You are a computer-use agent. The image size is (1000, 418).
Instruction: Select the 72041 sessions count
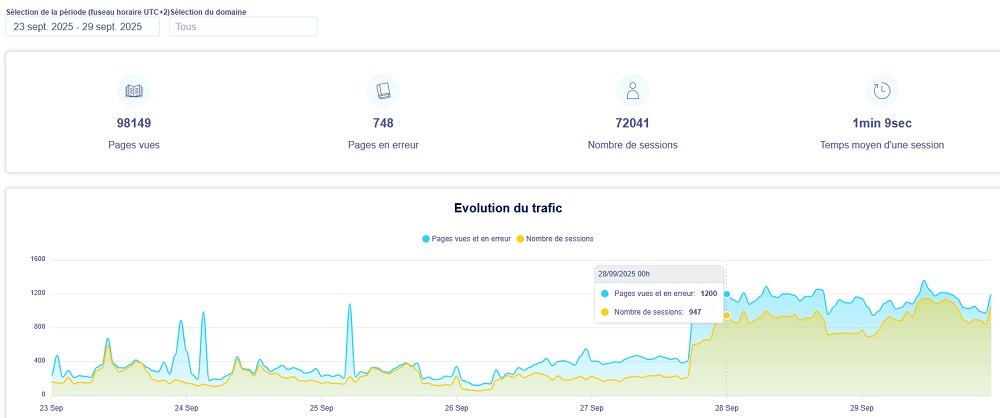(x=632, y=124)
